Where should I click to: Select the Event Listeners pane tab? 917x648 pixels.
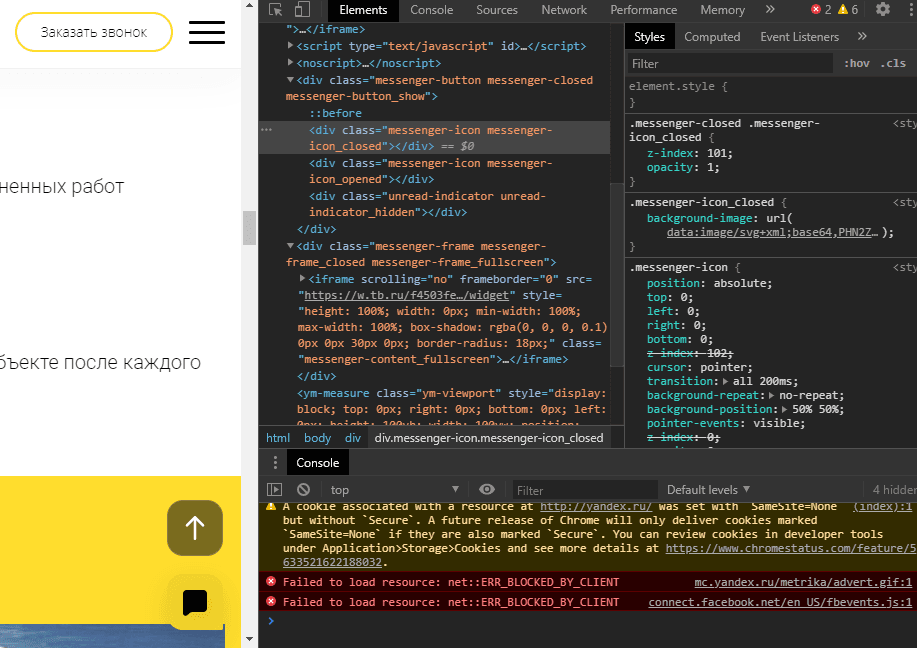pos(799,37)
